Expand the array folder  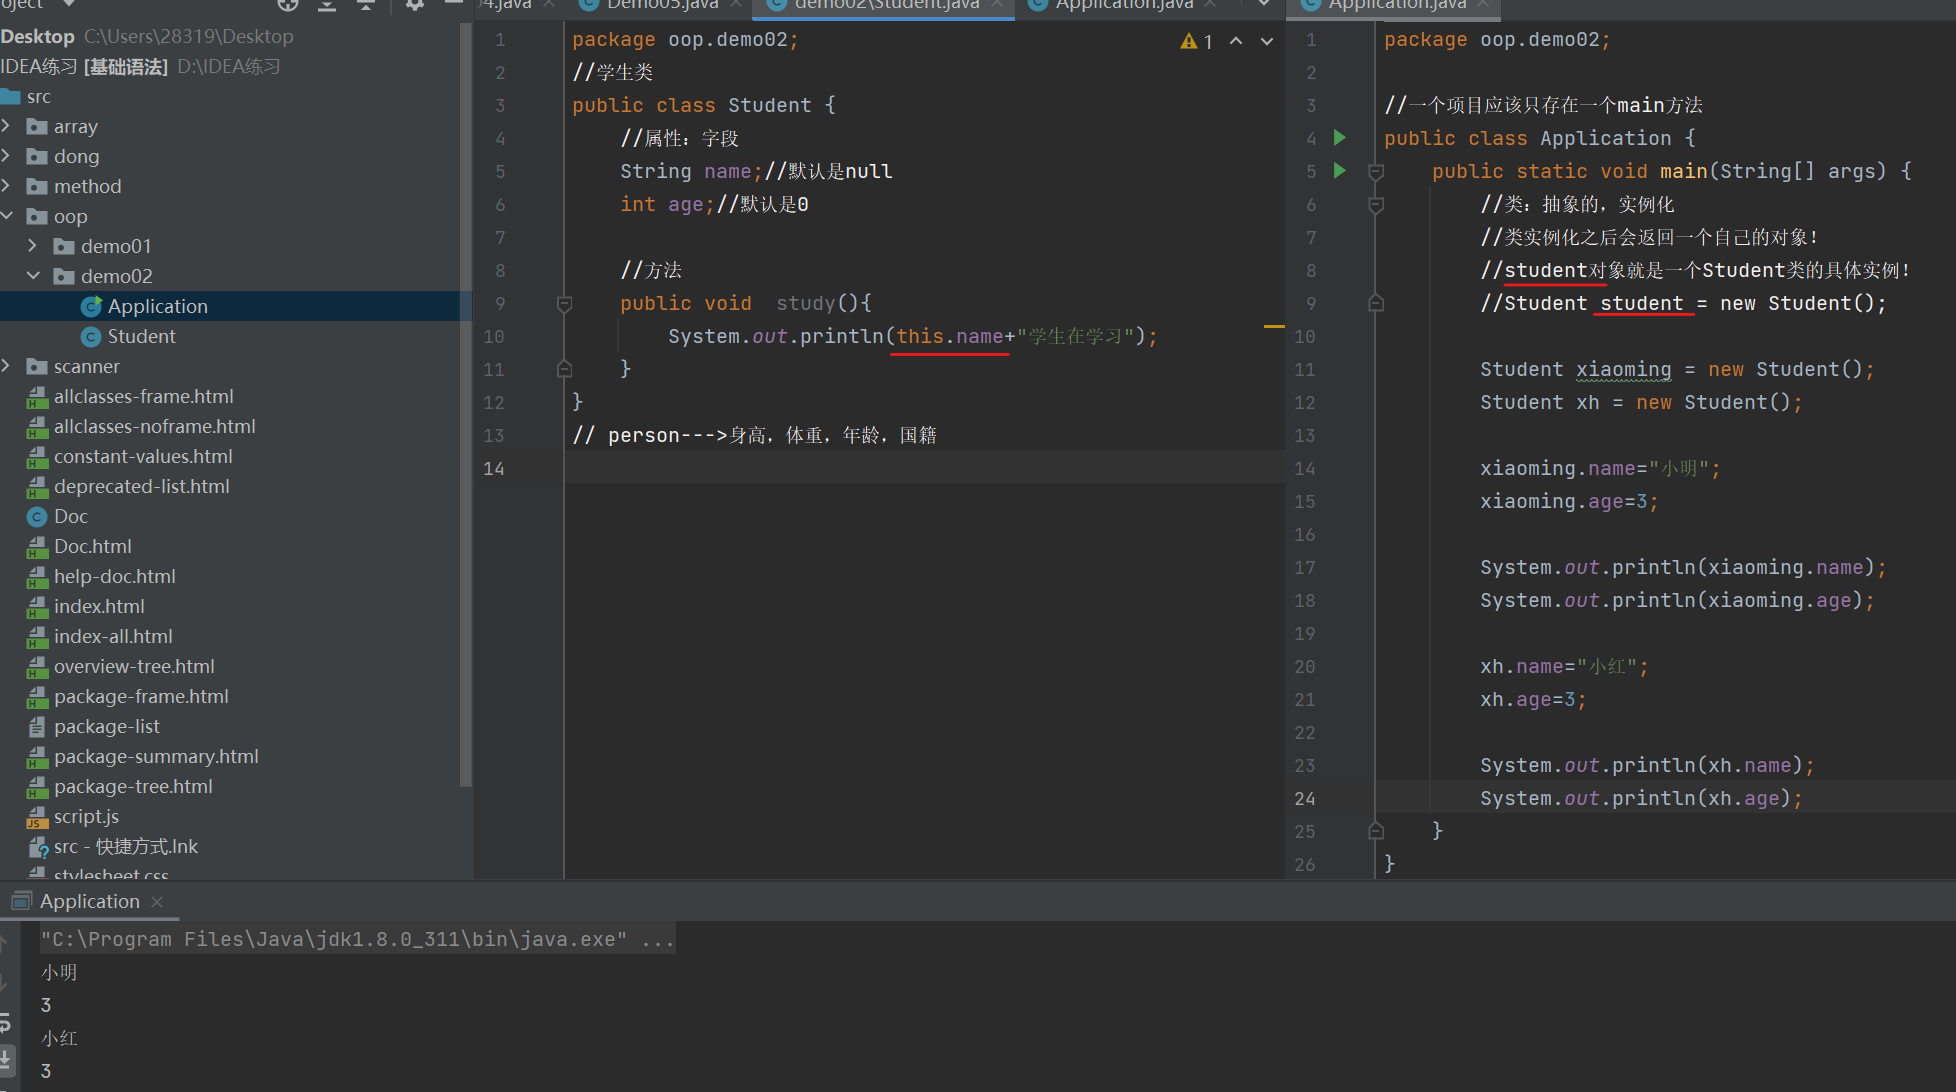(x=7, y=126)
